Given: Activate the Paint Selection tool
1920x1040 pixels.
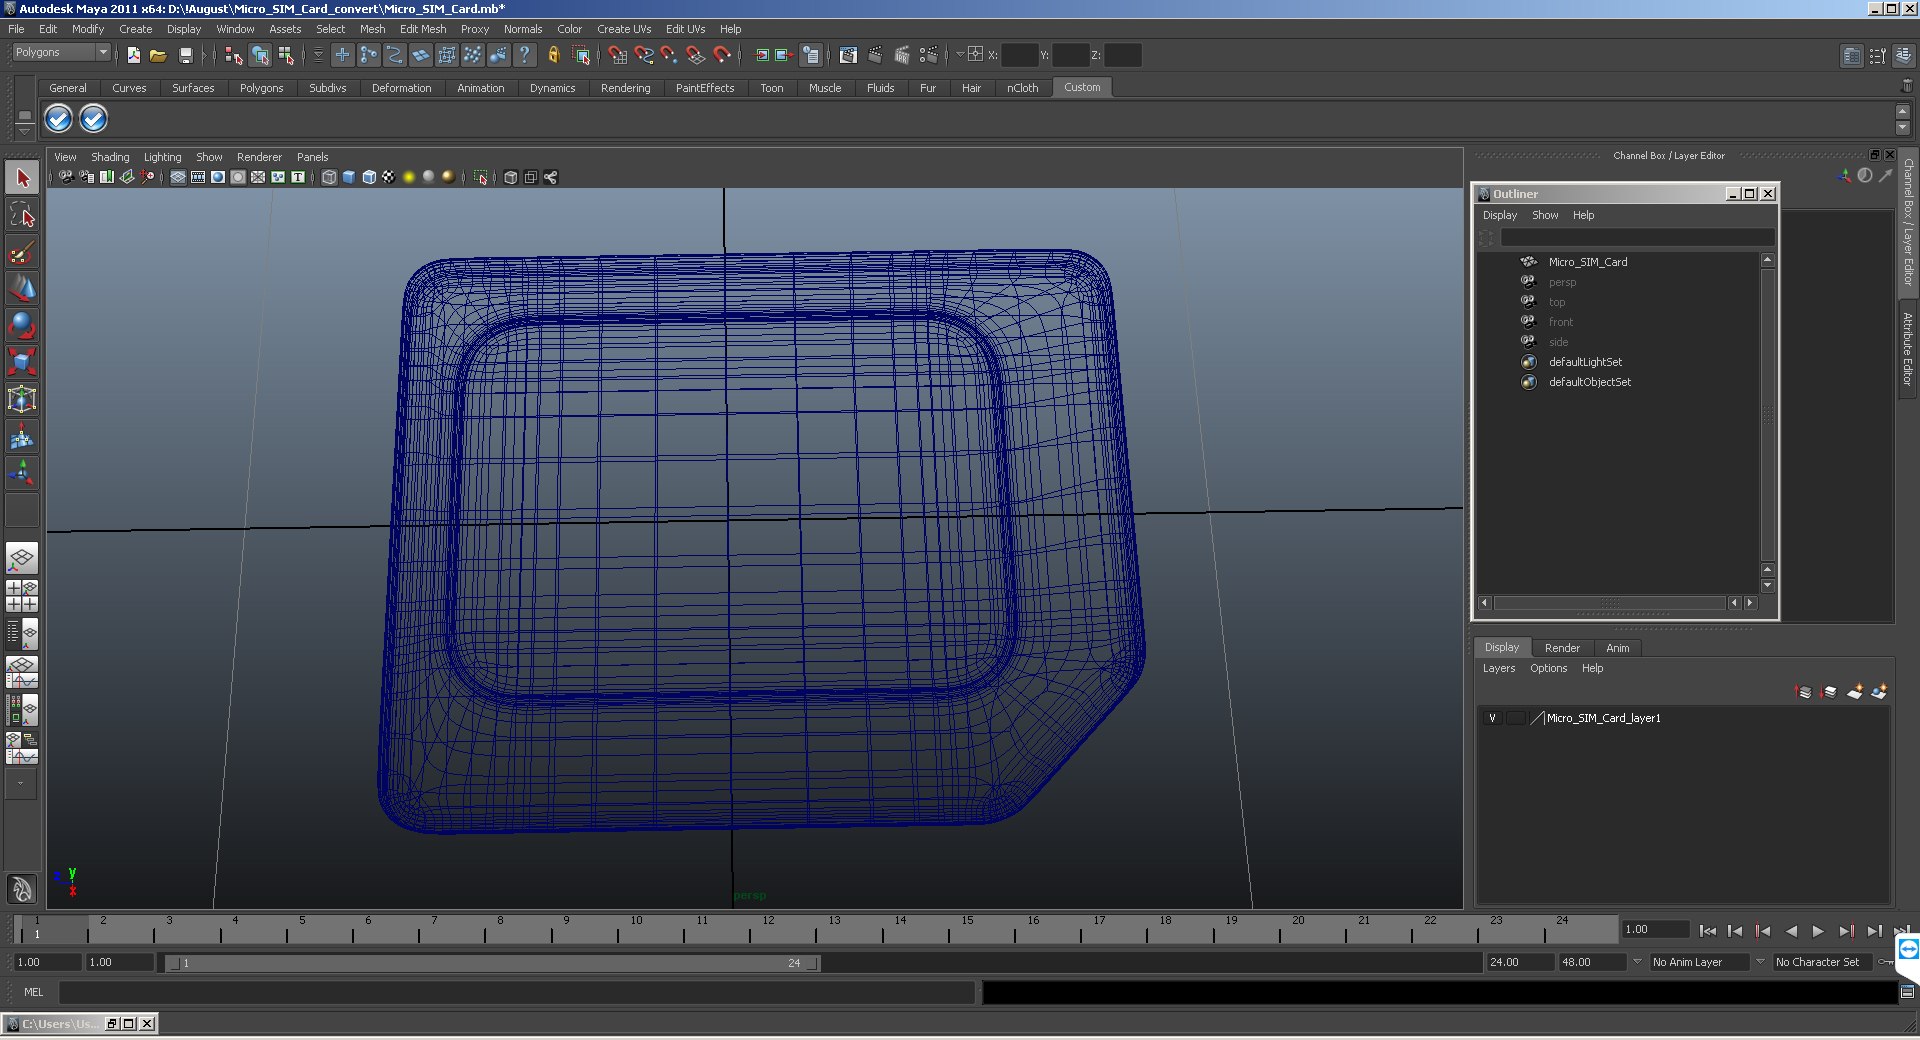Looking at the screenshot, I should pos(22,252).
